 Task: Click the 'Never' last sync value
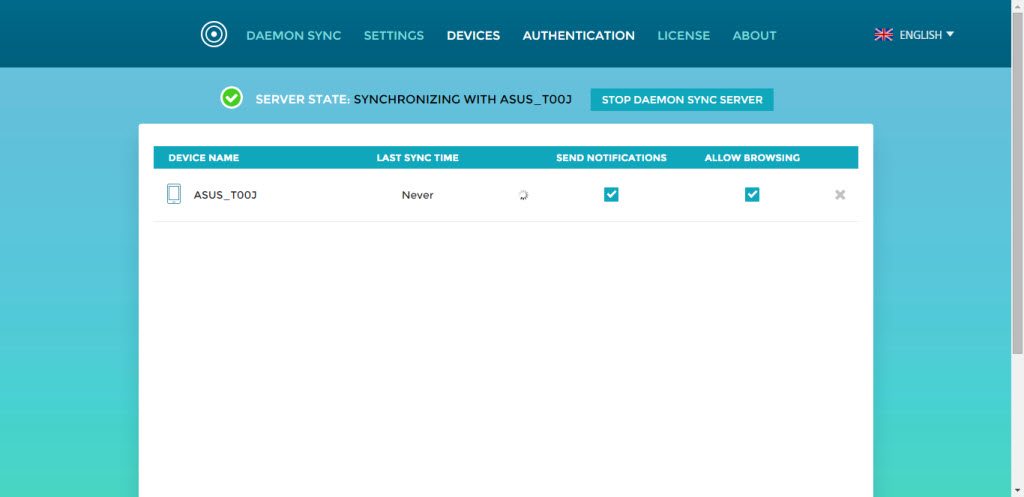tap(417, 195)
